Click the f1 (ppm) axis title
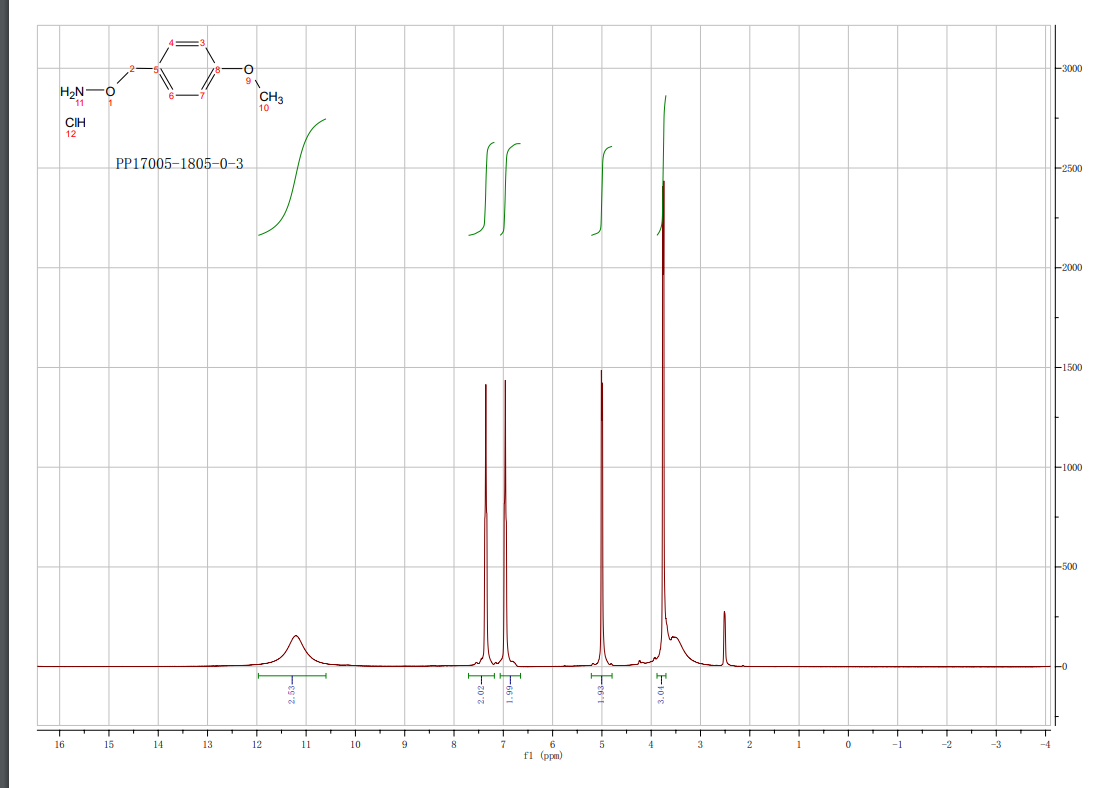This screenshot has width=1119, height=788. coord(544,756)
